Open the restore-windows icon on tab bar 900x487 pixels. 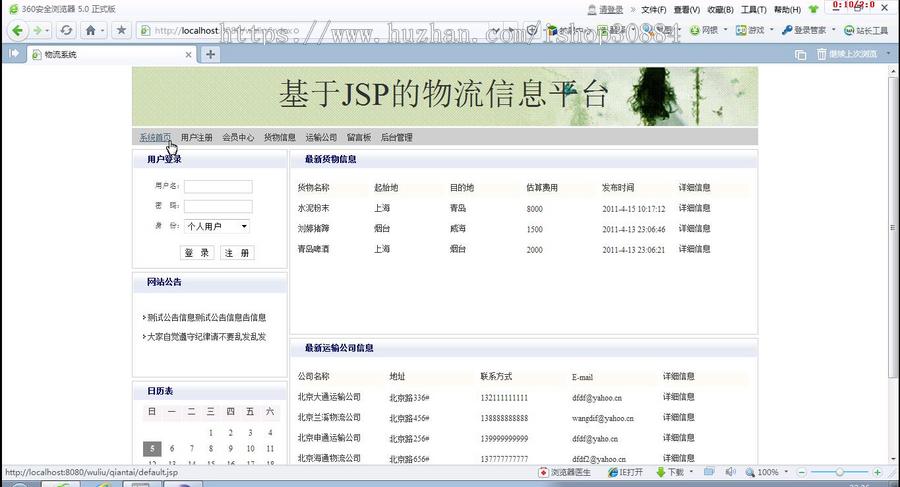(800, 55)
